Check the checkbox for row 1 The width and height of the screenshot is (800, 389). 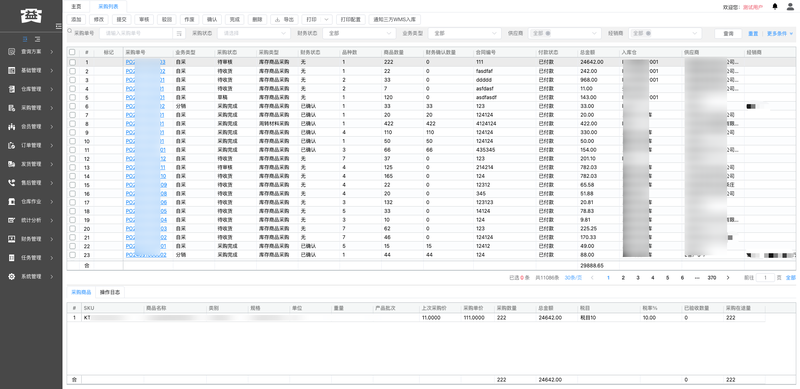pos(72,62)
